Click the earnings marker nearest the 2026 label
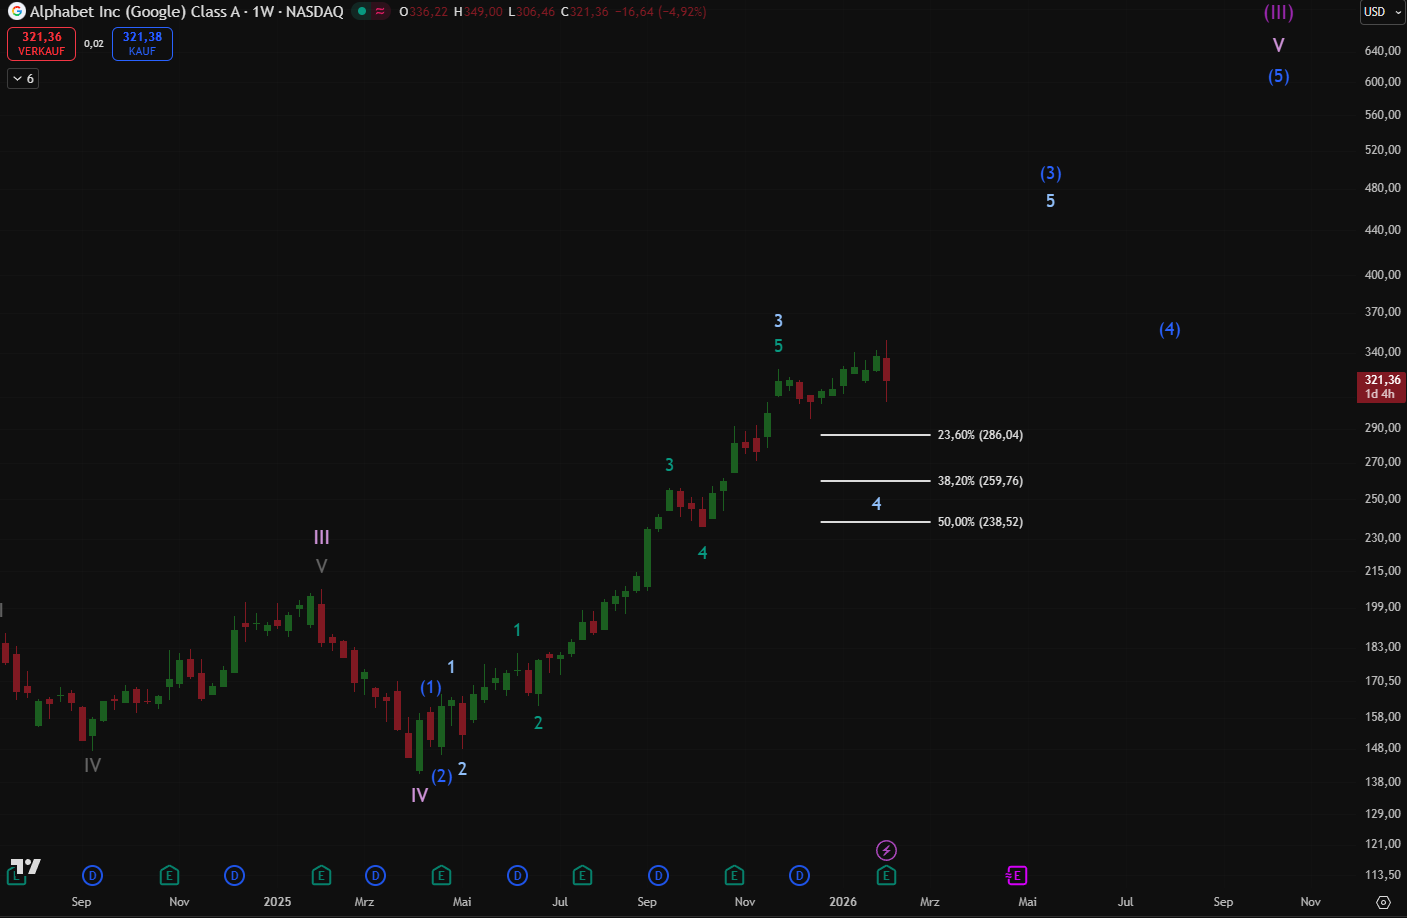The height and width of the screenshot is (918, 1407). point(886,876)
